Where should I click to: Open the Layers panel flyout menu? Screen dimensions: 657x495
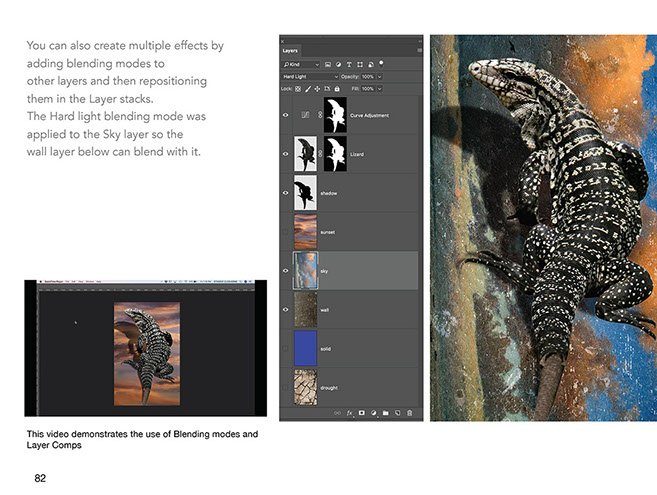419,50
